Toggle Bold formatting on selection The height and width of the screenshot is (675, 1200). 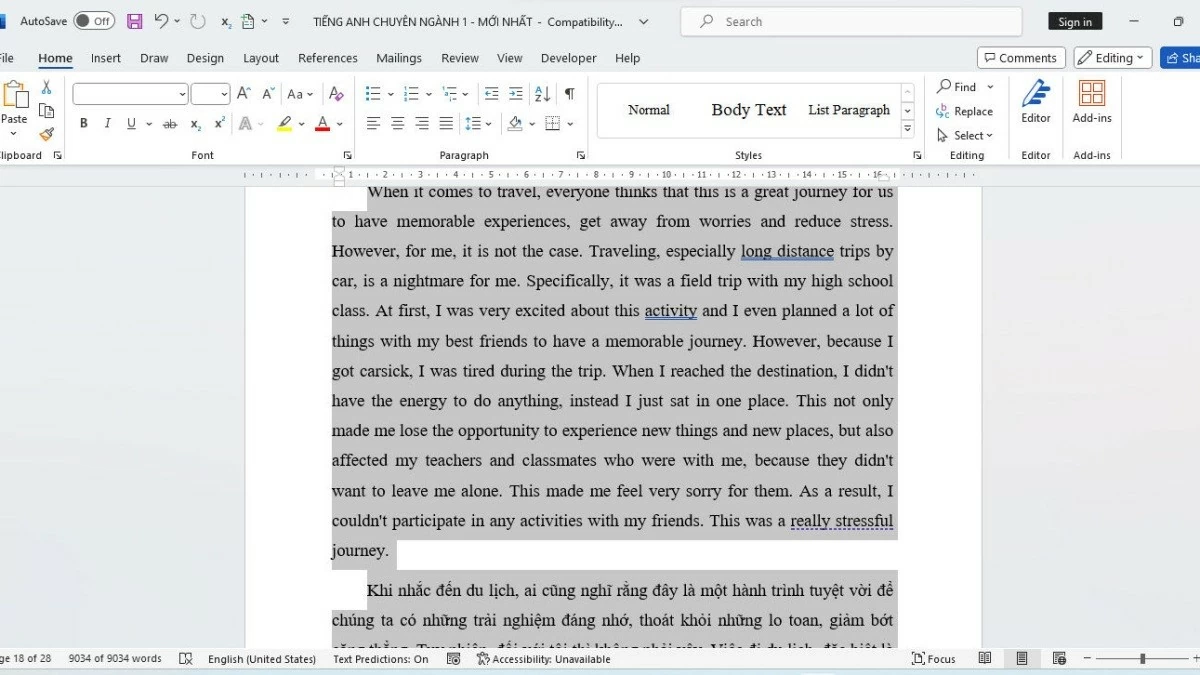click(84, 124)
